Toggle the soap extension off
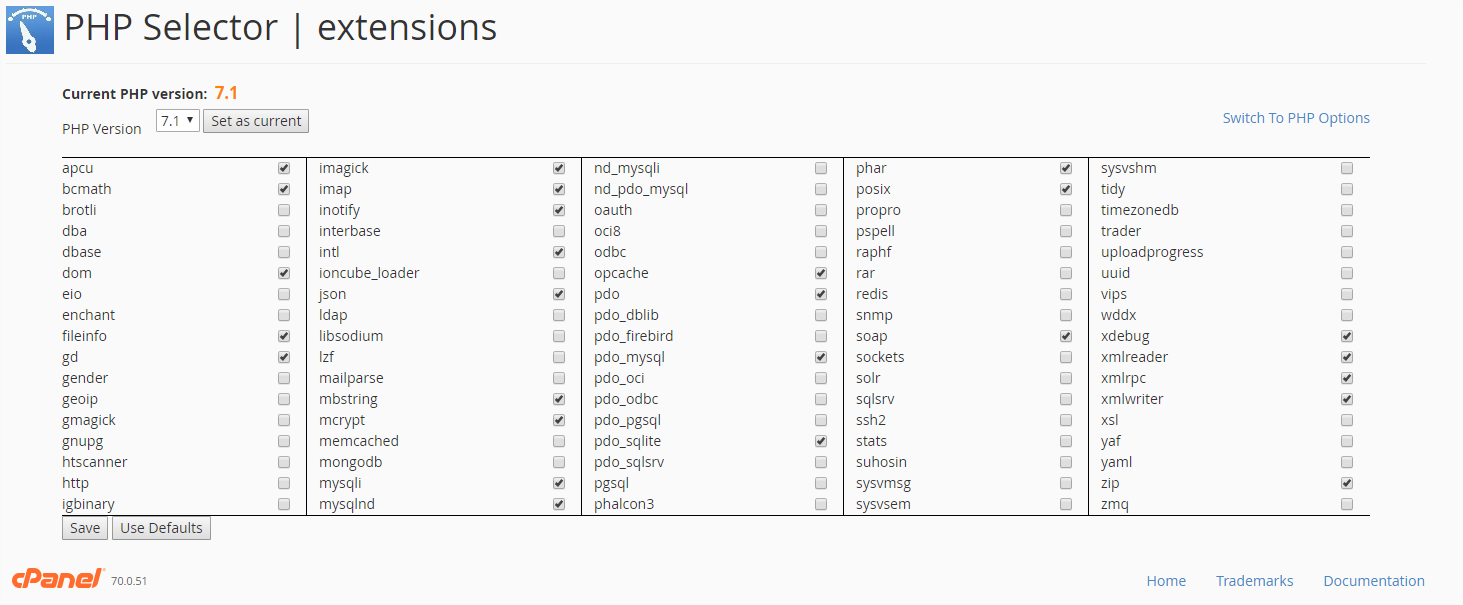 [x=1066, y=336]
